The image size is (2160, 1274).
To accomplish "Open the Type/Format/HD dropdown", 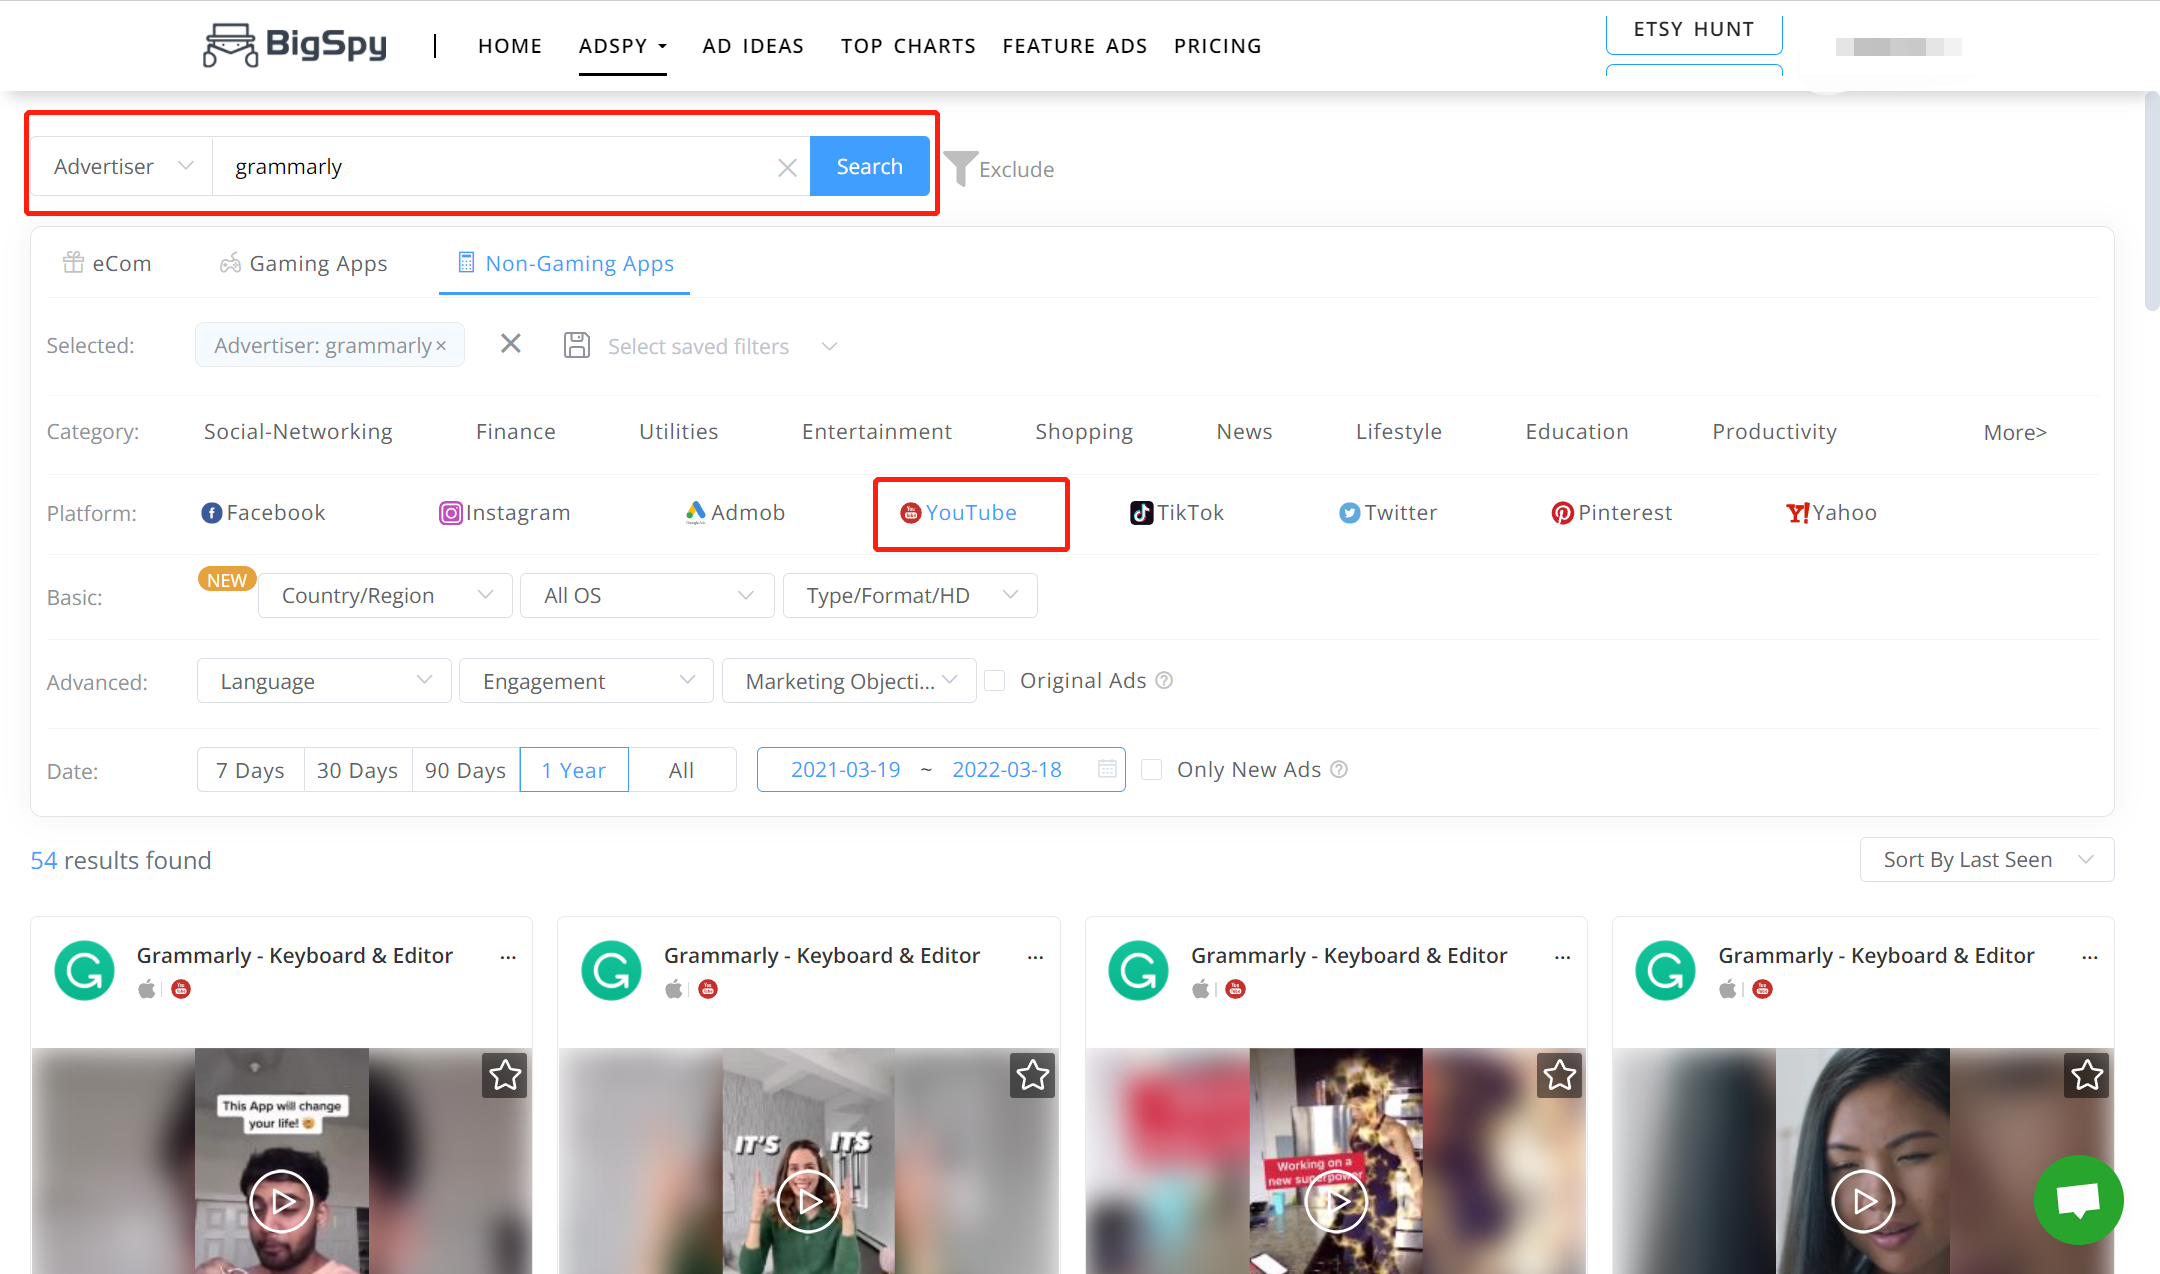I will 910,595.
